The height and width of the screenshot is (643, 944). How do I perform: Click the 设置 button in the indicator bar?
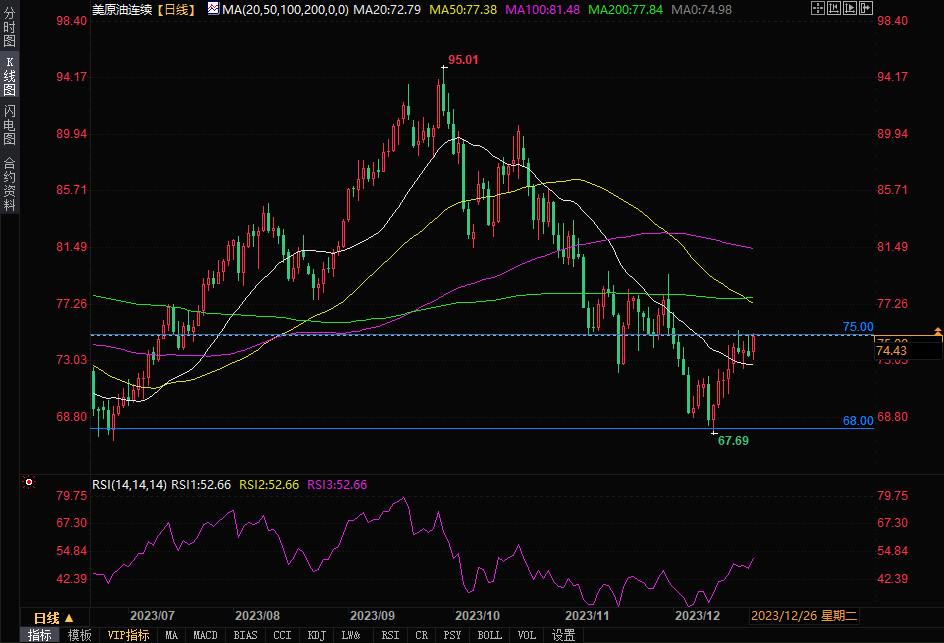(563, 635)
